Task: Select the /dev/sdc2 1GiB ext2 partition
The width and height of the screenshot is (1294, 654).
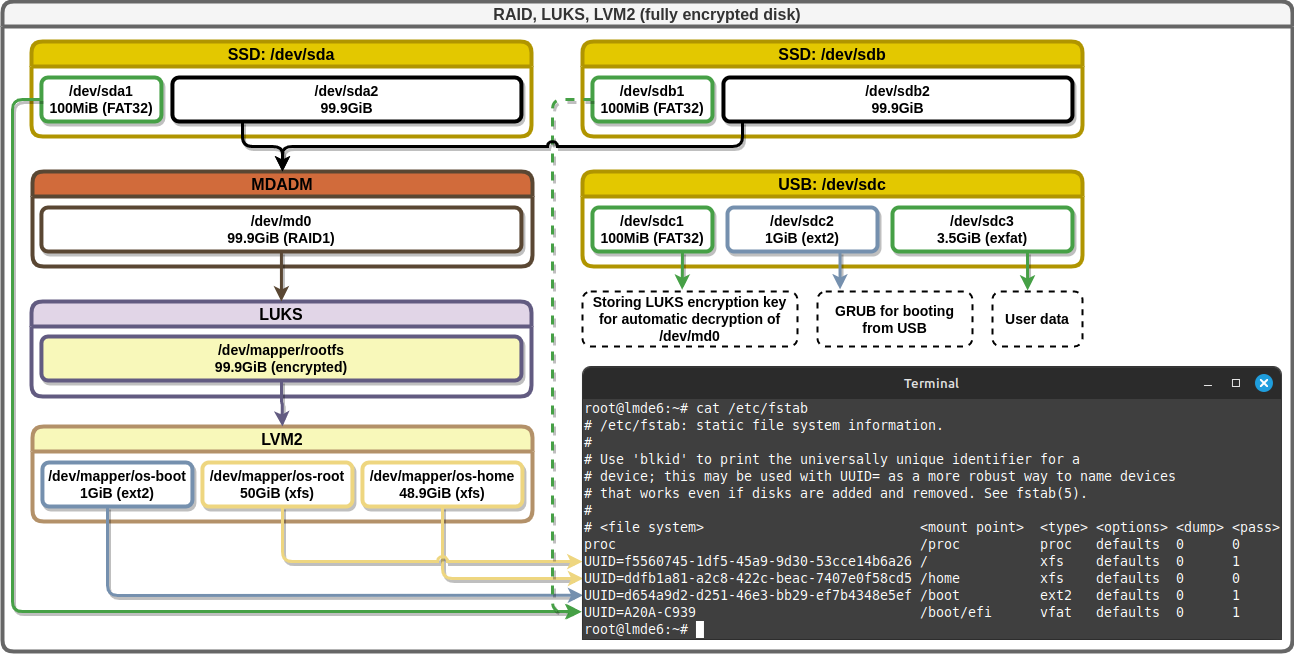Action: coord(802,229)
